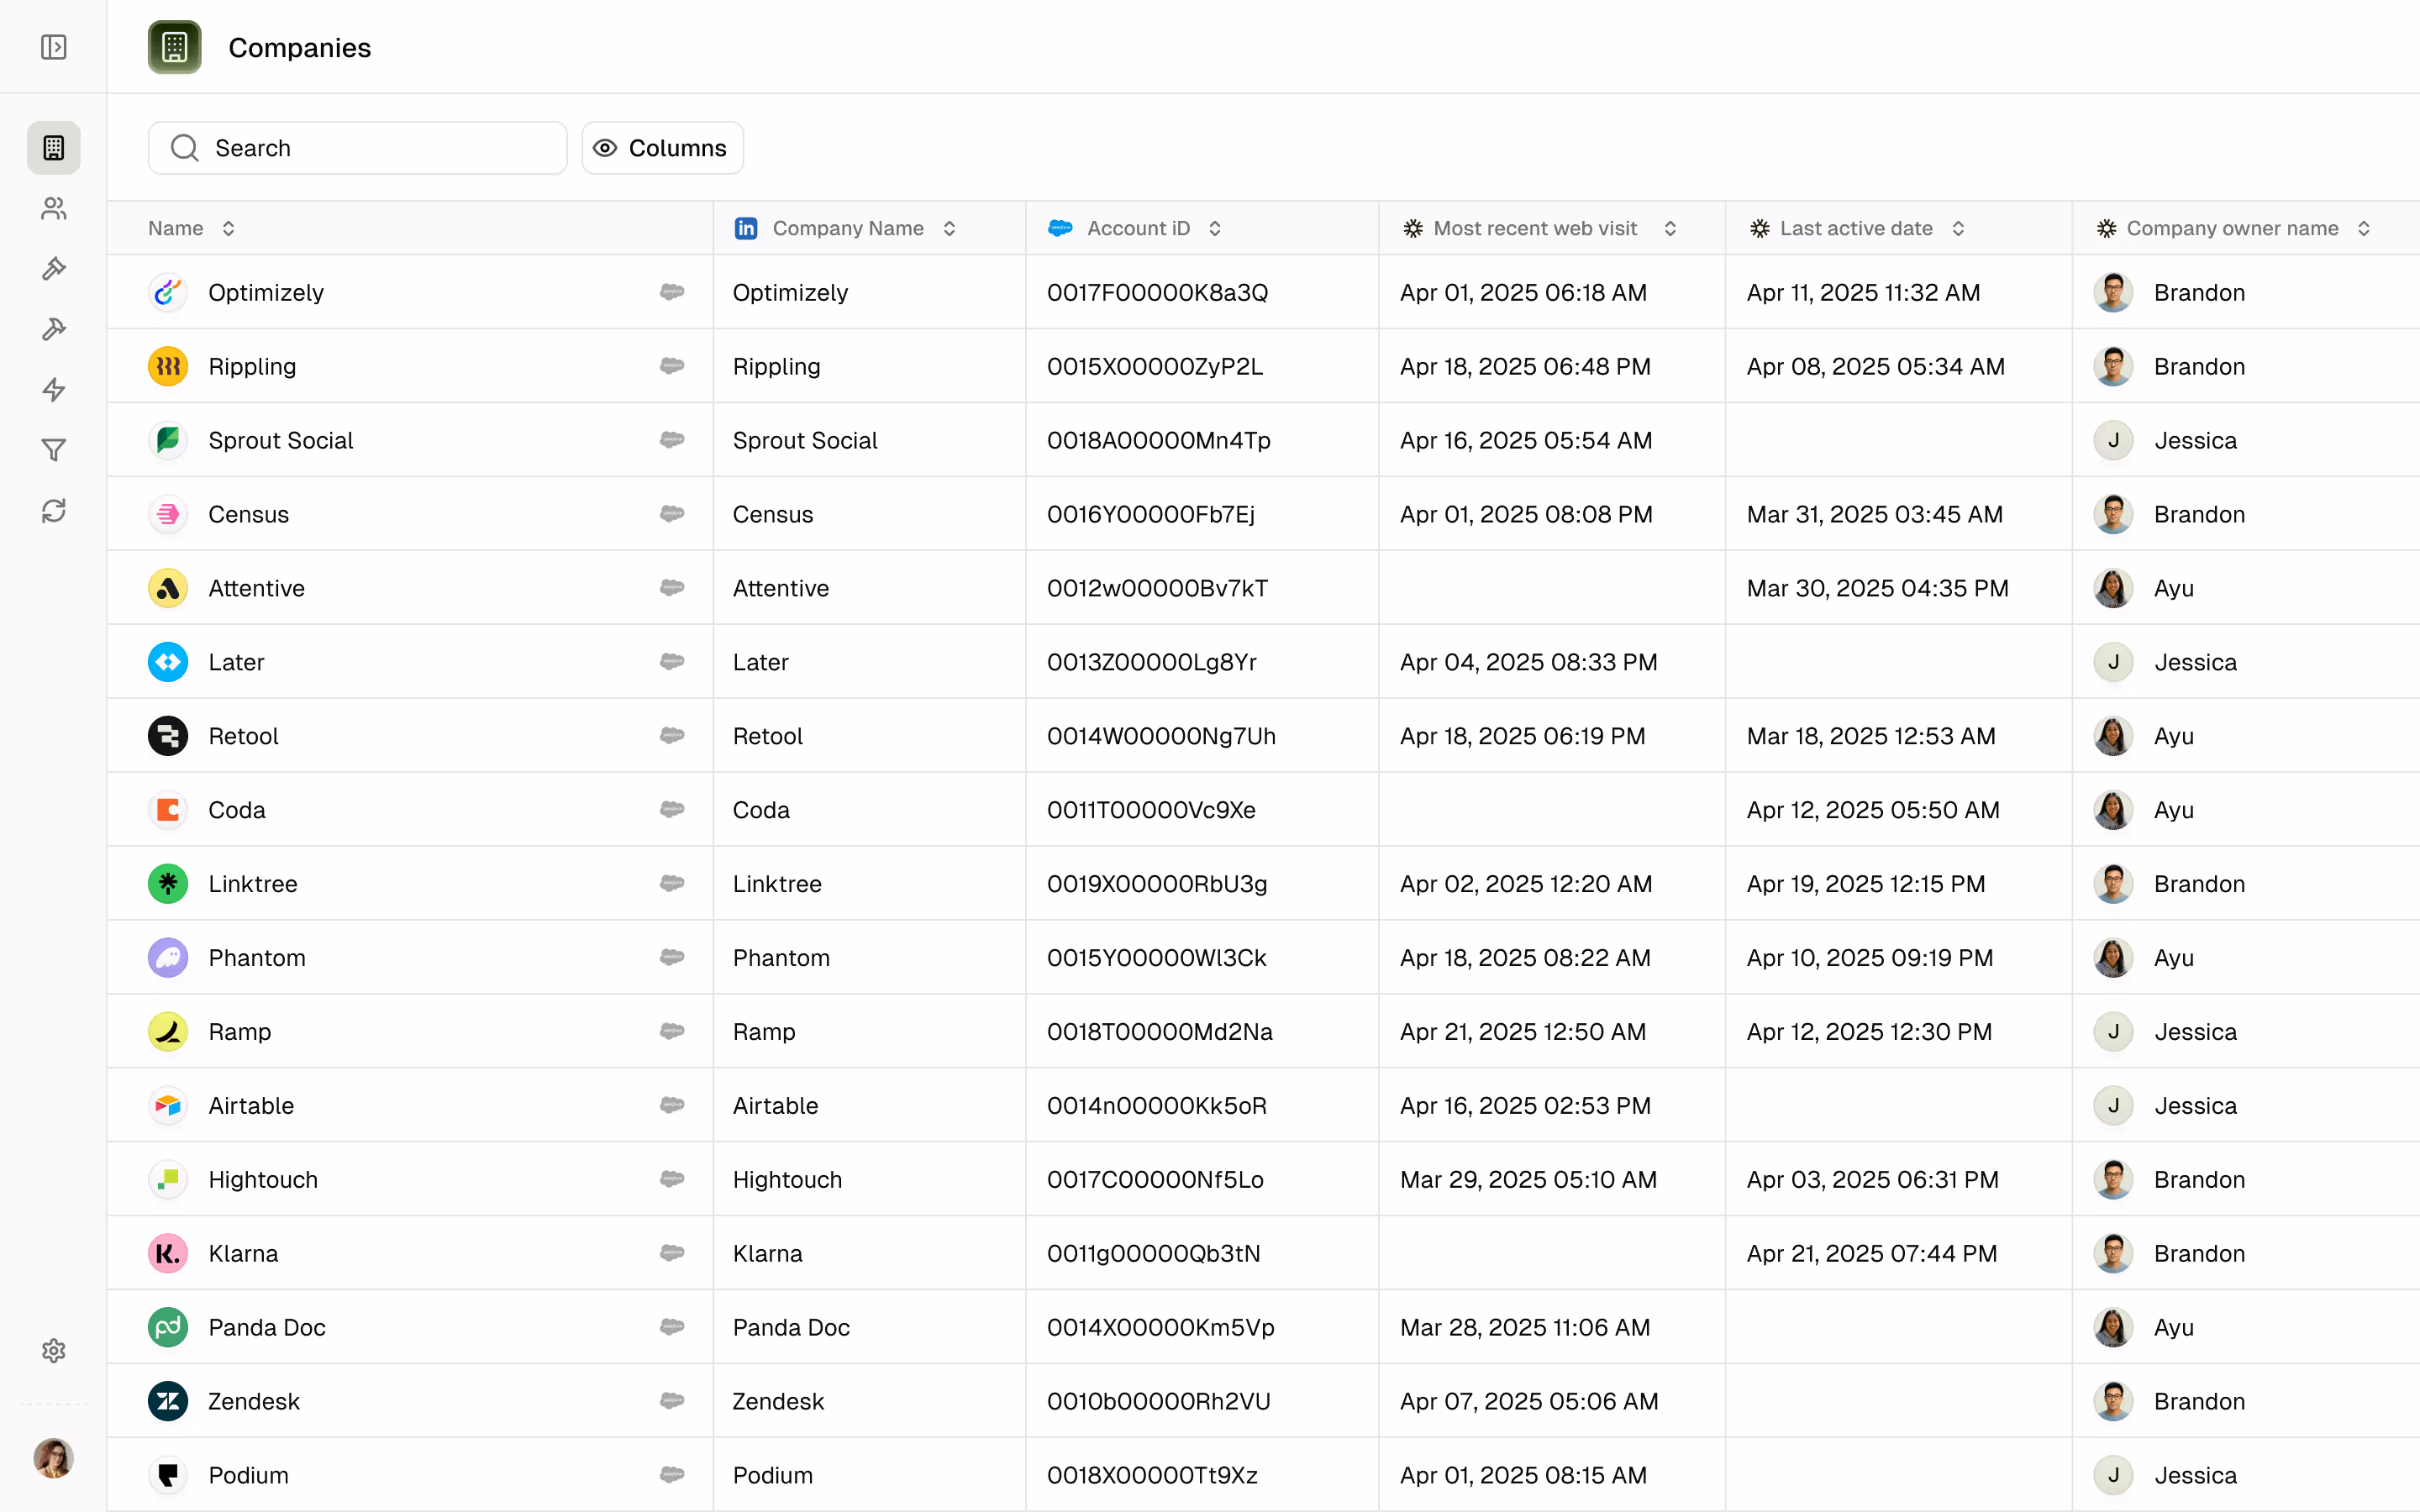Toggle the sidebar collapse icon
The width and height of the screenshot is (2420, 1512).
(54, 47)
